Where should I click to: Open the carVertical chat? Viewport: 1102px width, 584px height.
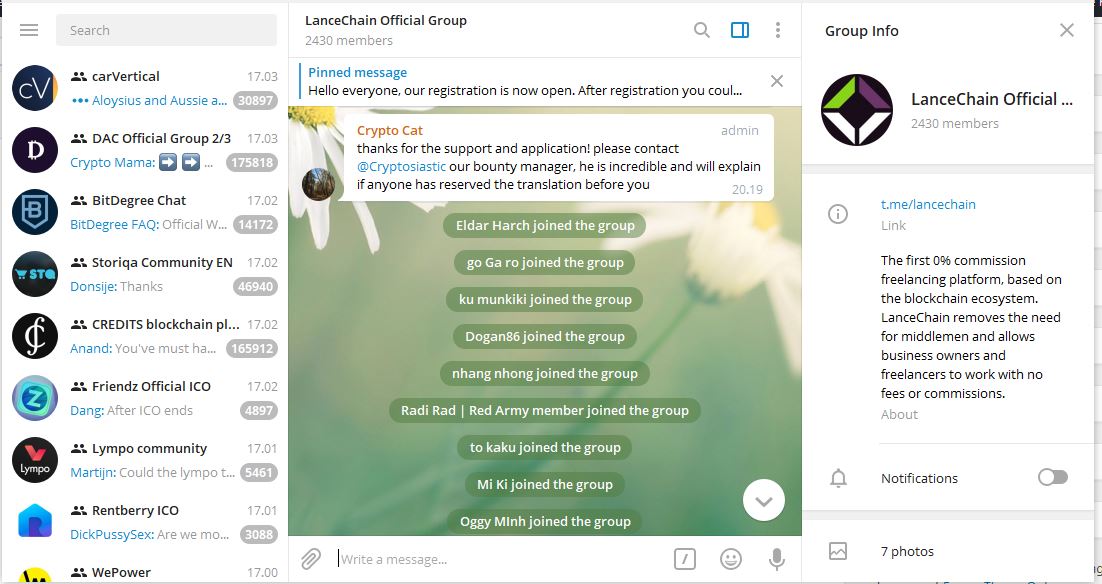tap(145, 88)
